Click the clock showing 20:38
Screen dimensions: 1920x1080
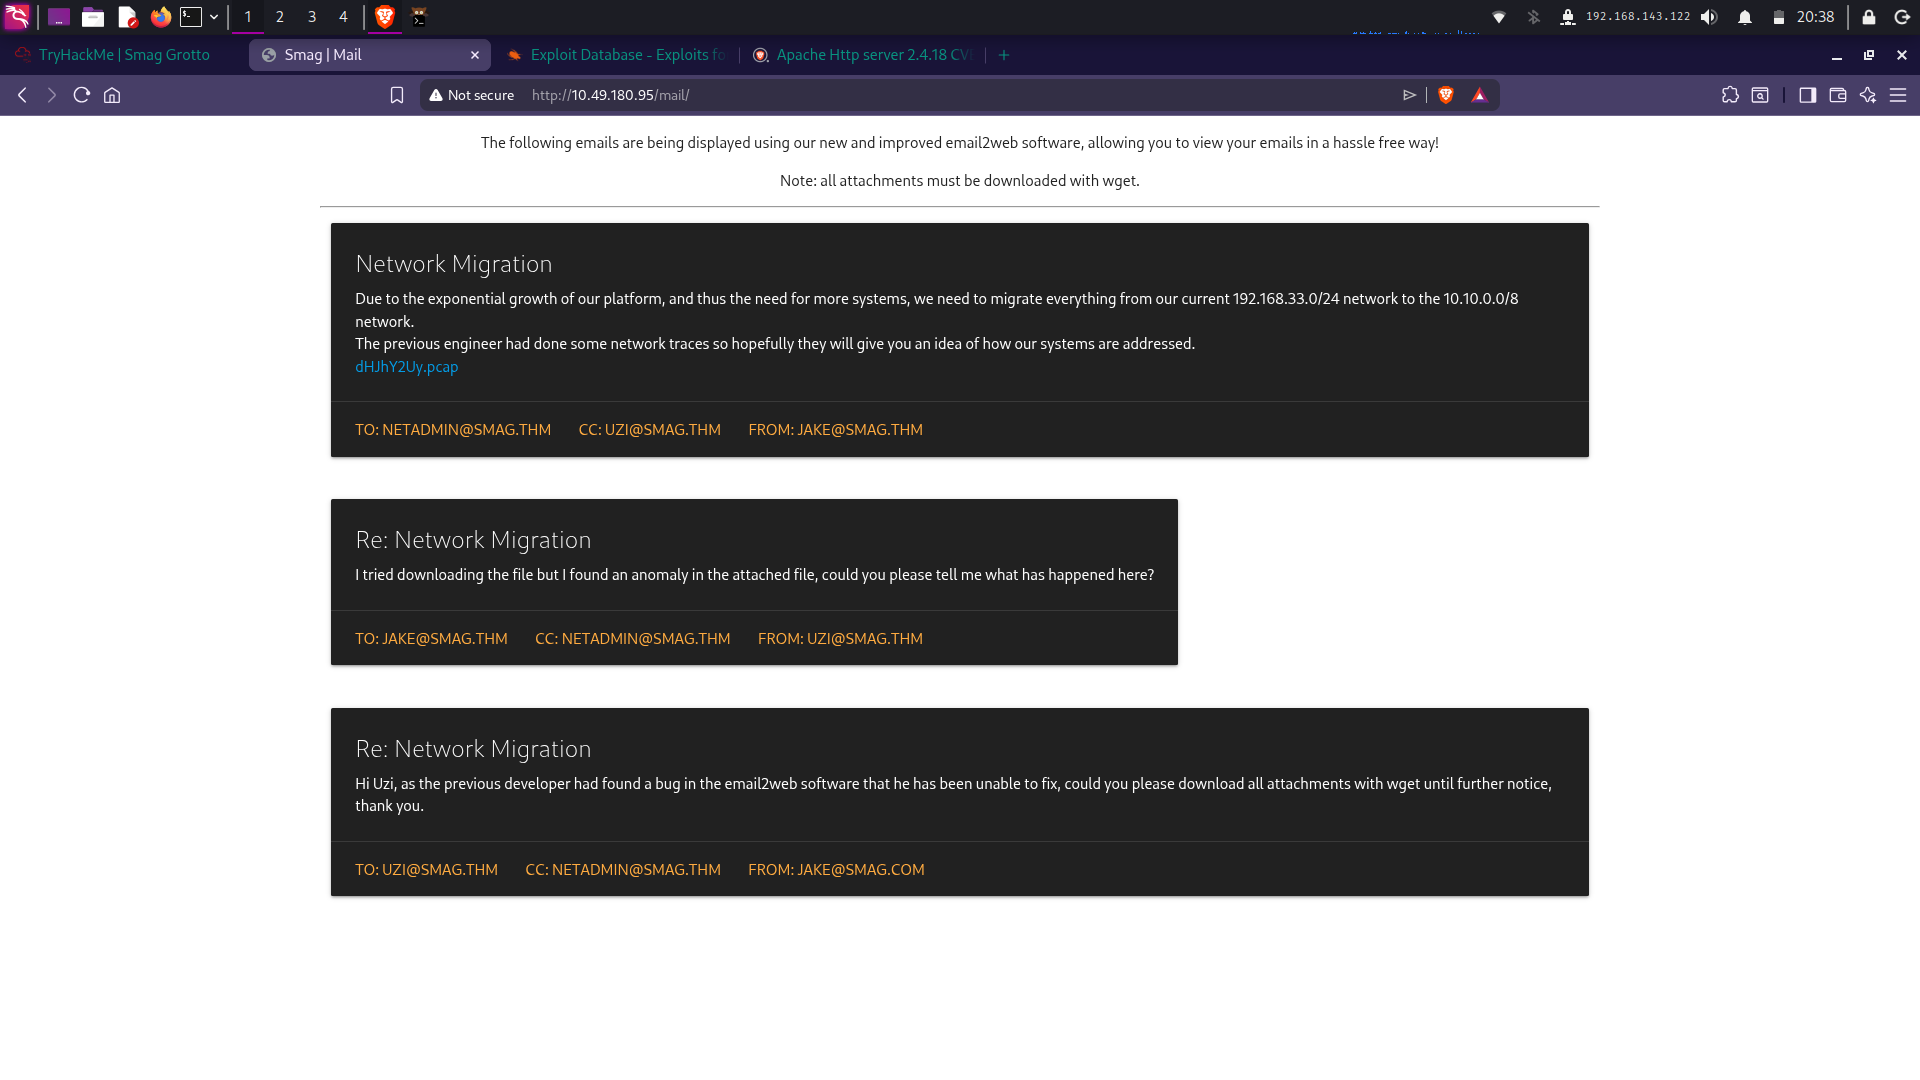(1815, 17)
